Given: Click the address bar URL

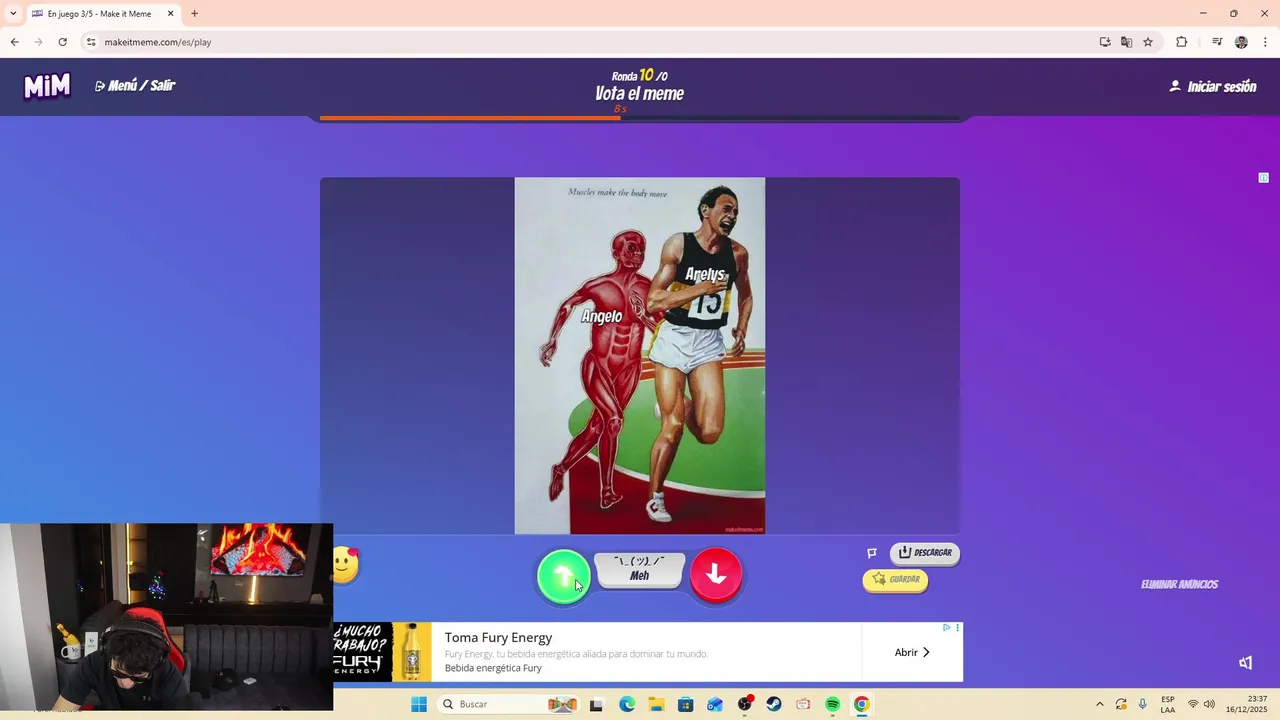Looking at the screenshot, I should pos(158,42).
